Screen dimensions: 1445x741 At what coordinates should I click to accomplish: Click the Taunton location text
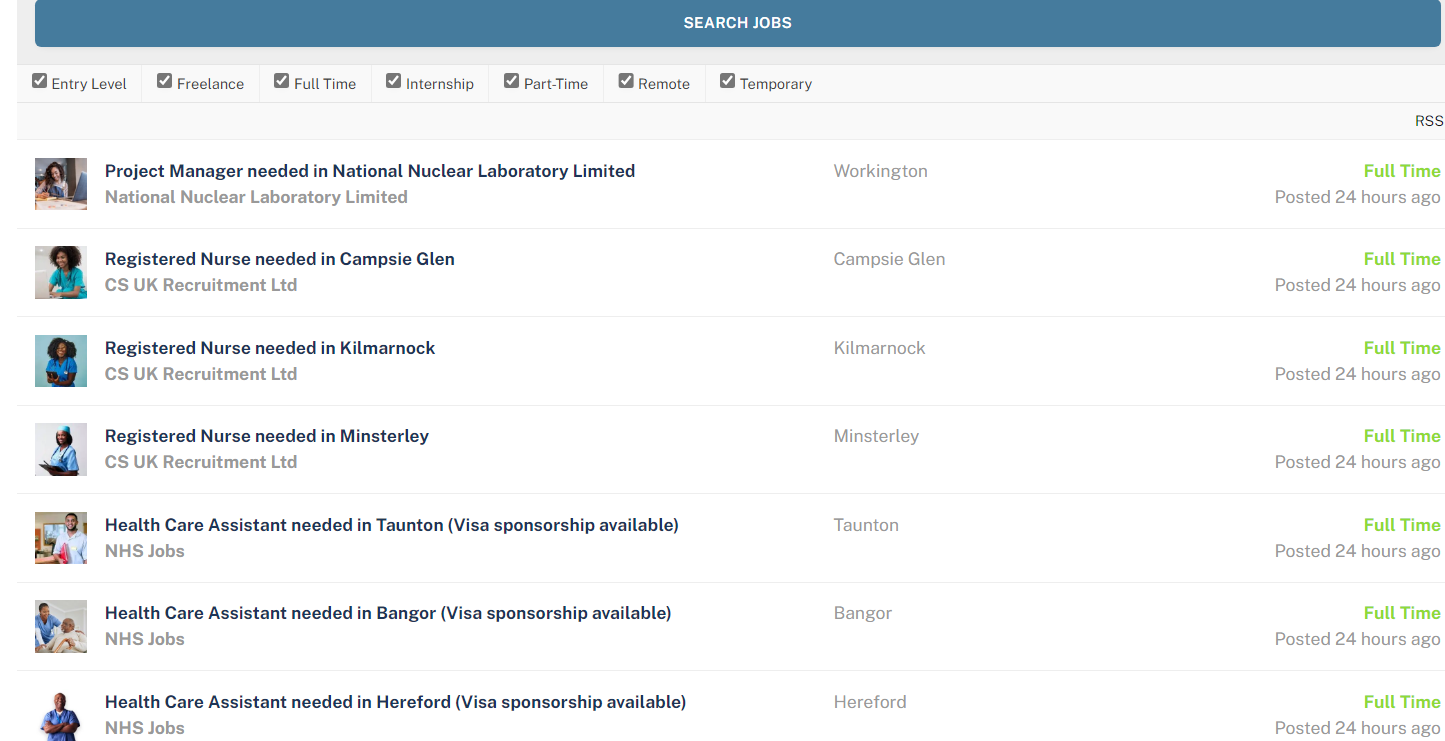pos(866,525)
